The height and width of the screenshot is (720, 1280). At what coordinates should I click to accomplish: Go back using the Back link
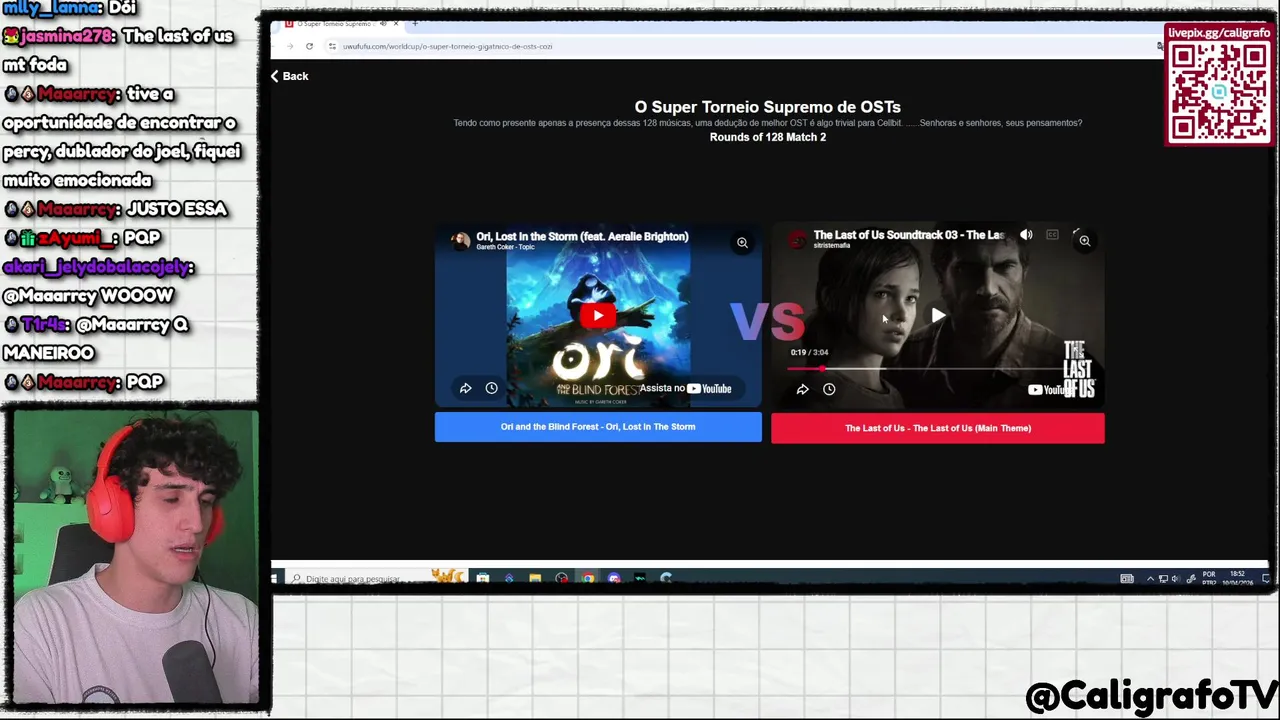[x=289, y=76]
